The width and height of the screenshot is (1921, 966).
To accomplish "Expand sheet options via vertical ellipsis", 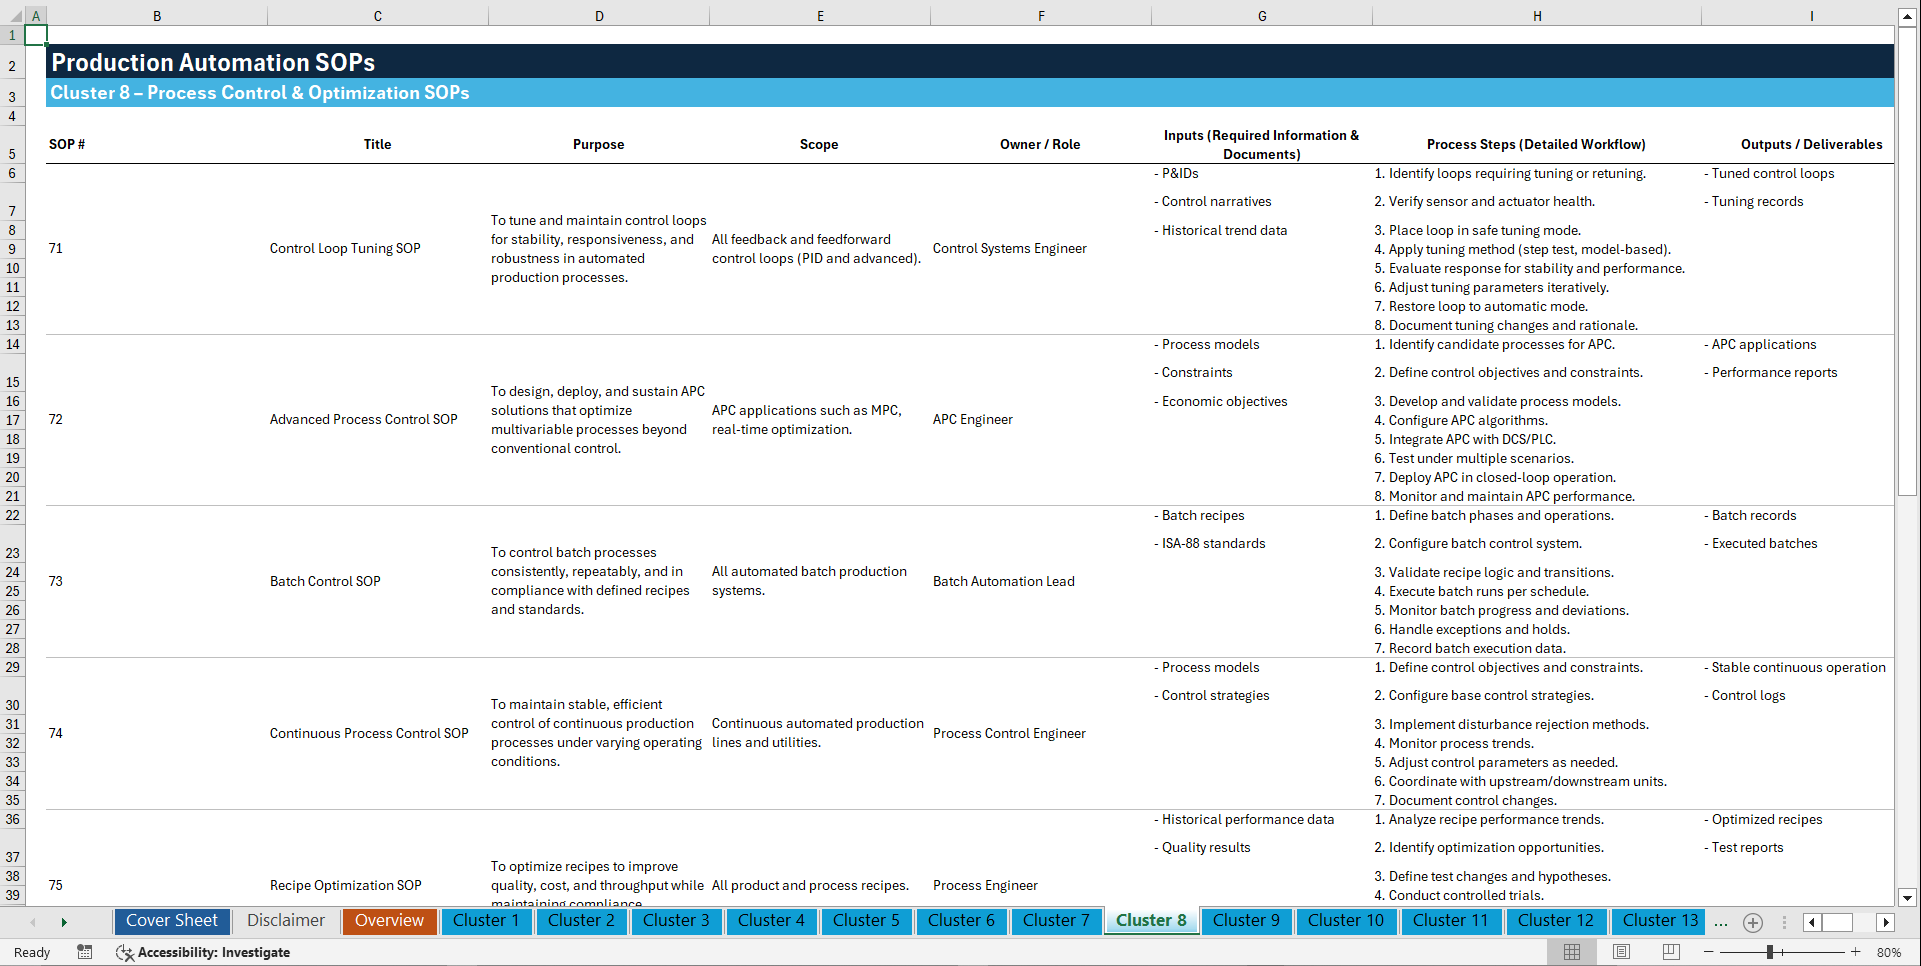I will [1785, 922].
